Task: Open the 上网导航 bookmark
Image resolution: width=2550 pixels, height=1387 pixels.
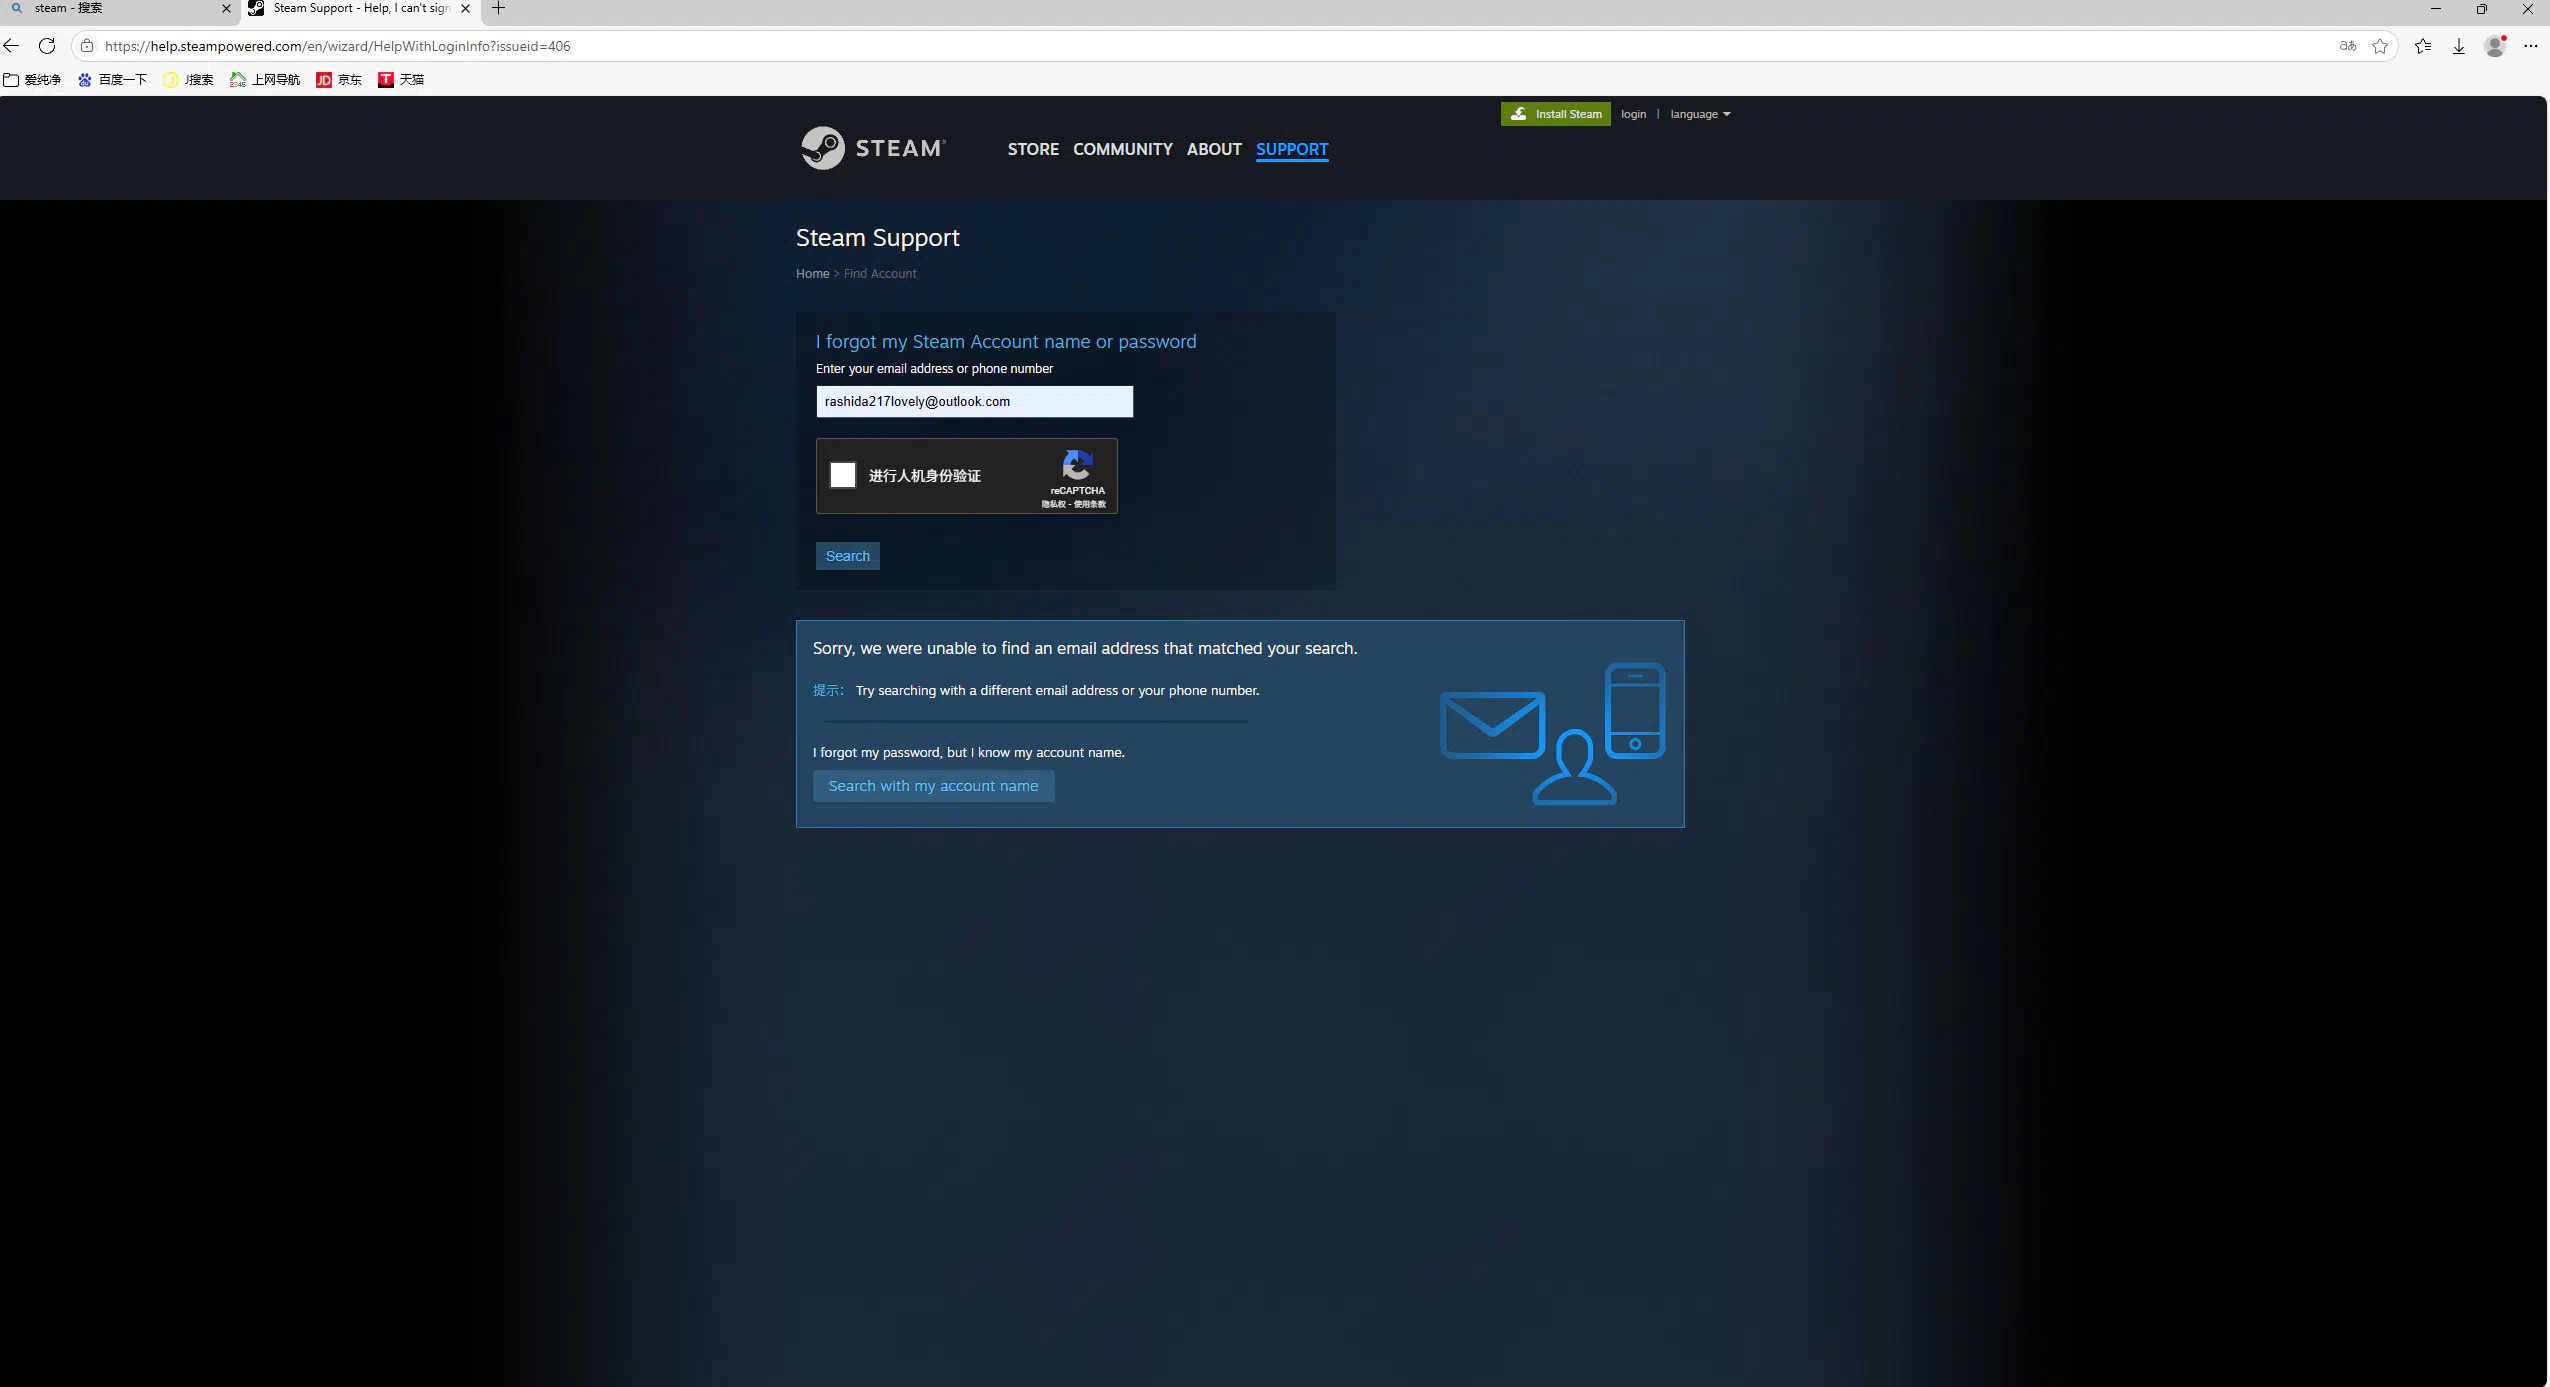Action: coord(265,80)
